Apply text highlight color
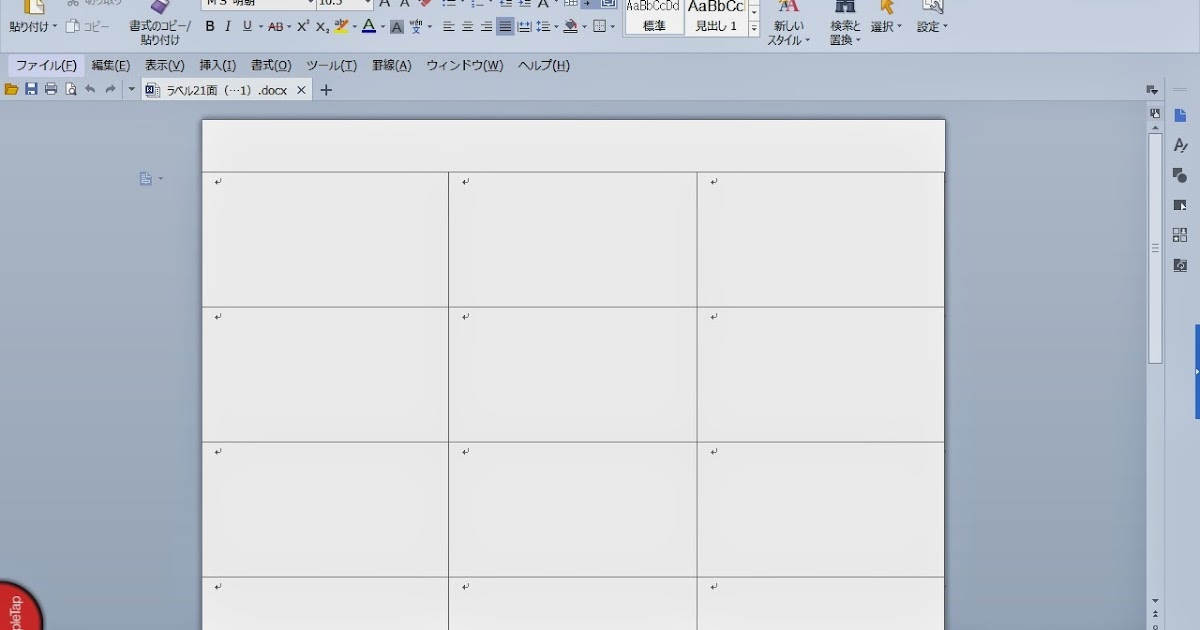 (x=342, y=27)
